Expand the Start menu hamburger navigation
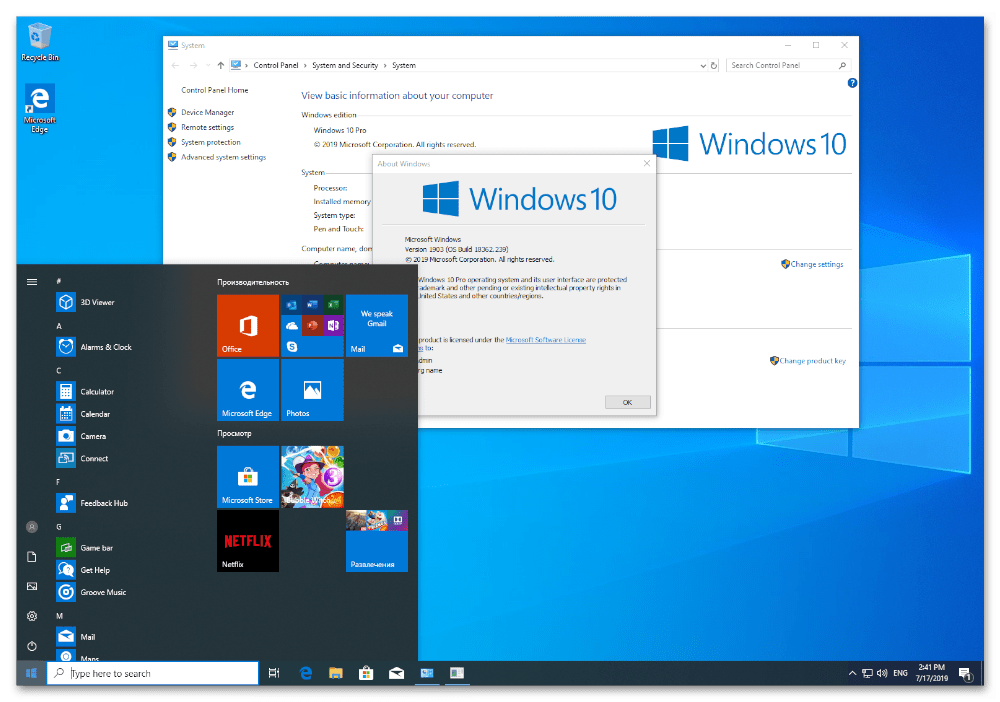This screenshot has width=1000, height=702. (32, 282)
